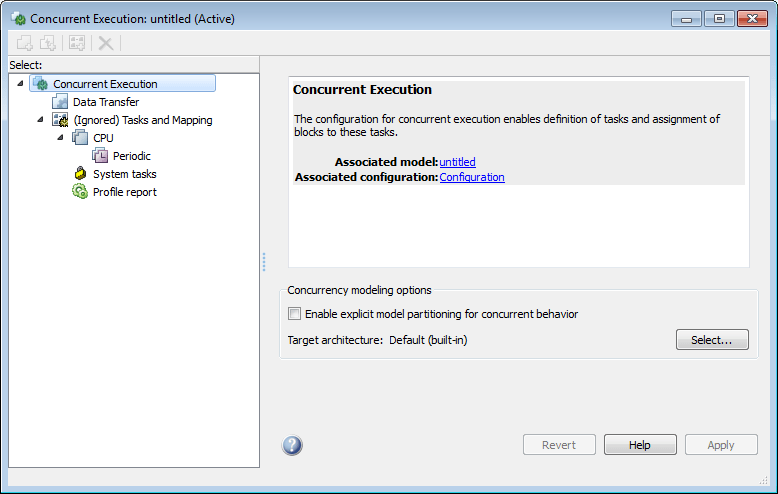The width and height of the screenshot is (778, 494).
Task: Open the associated model link 'untitled'
Action: [457, 162]
